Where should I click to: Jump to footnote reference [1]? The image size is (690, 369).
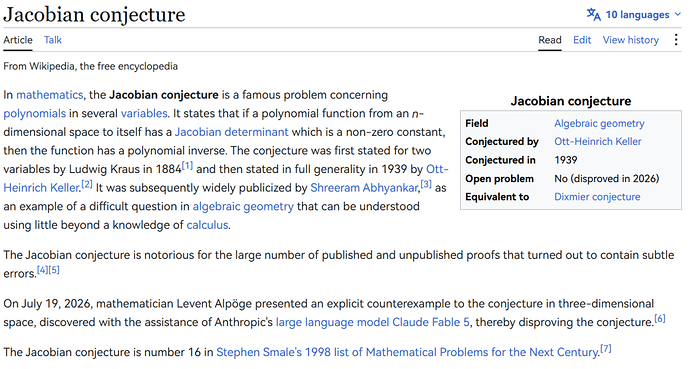point(187,166)
